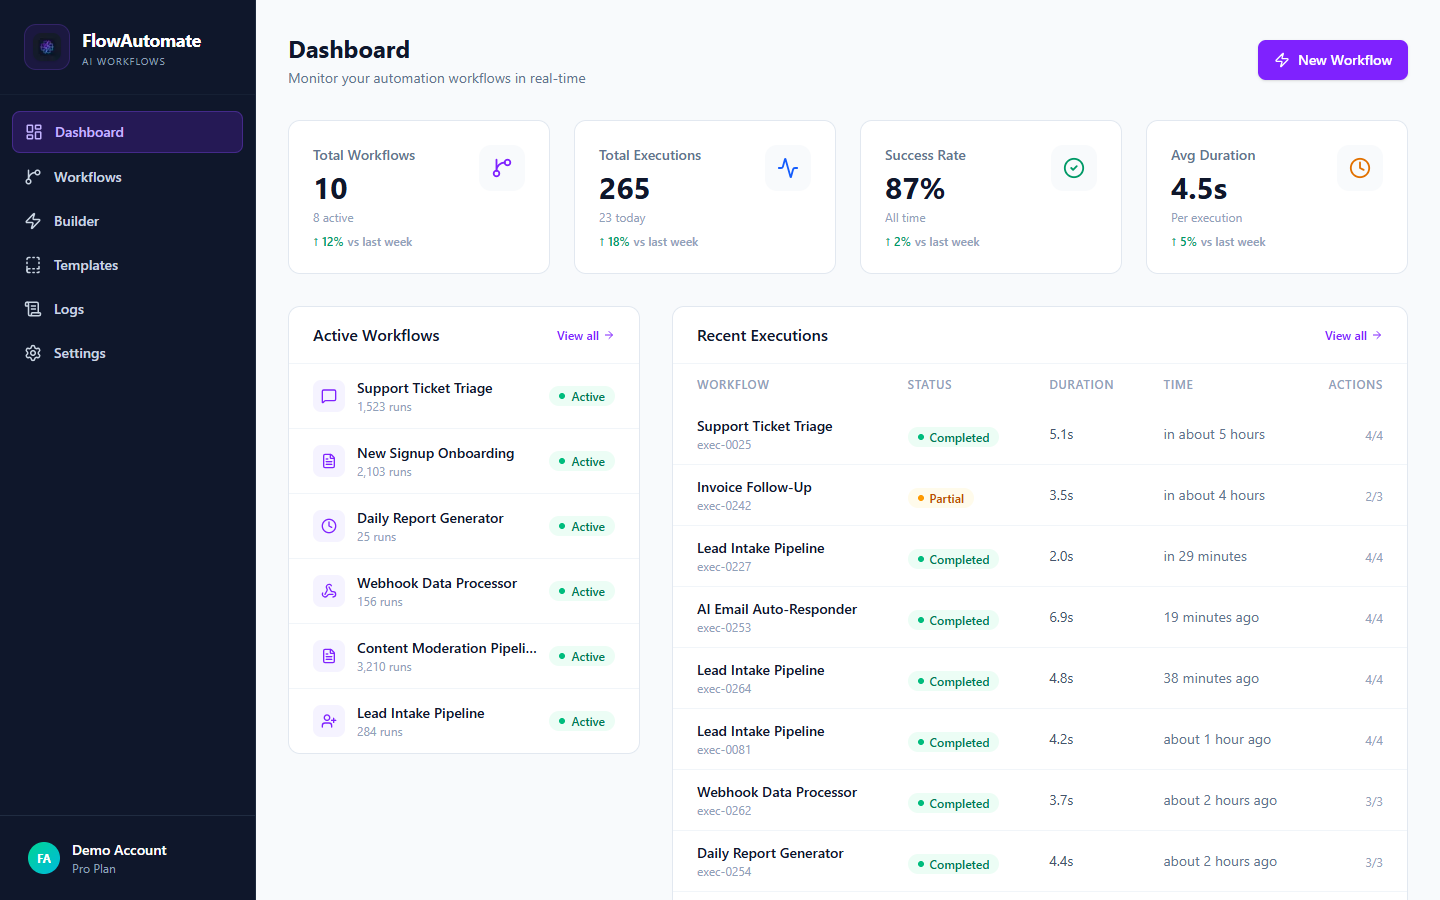Open the Workflows page in sidebar
This screenshot has width=1440, height=900.
[x=87, y=177]
